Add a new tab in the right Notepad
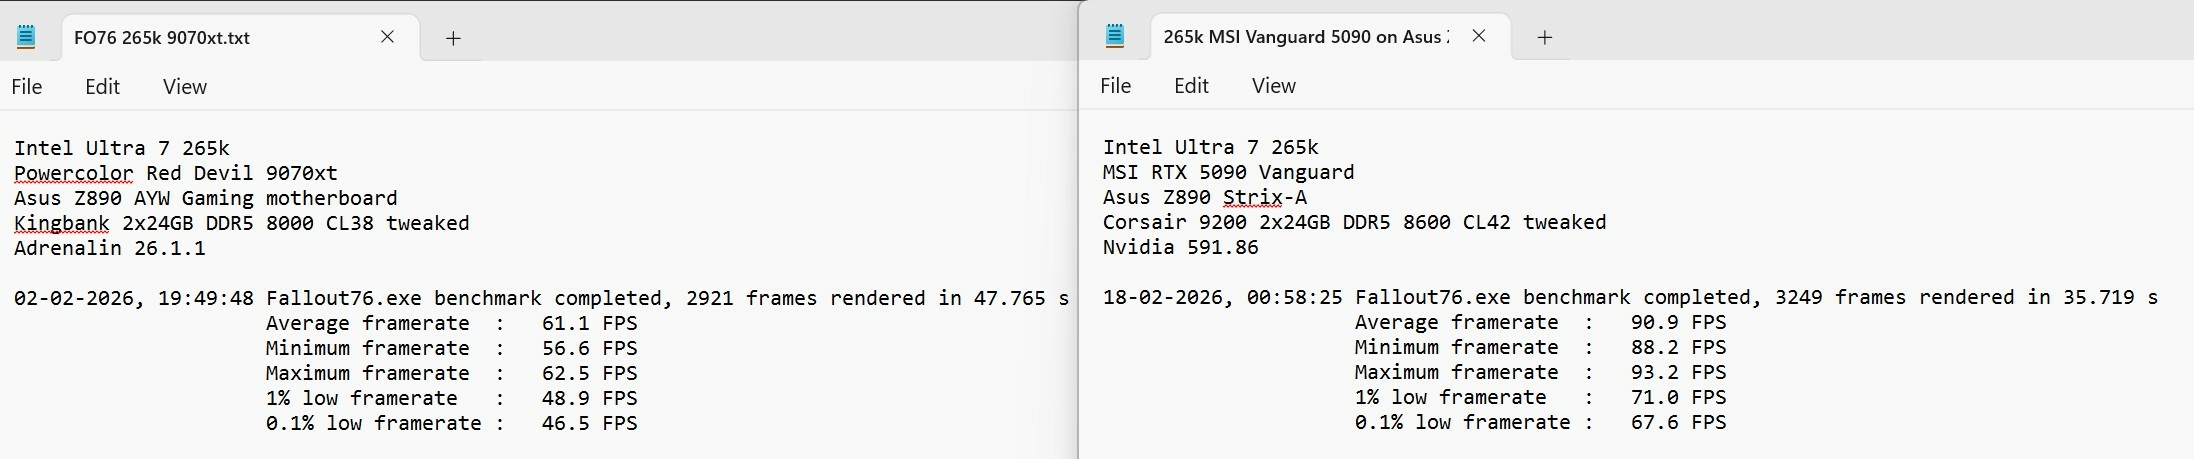The height and width of the screenshot is (459, 2194). pyautogui.click(x=1544, y=37)
